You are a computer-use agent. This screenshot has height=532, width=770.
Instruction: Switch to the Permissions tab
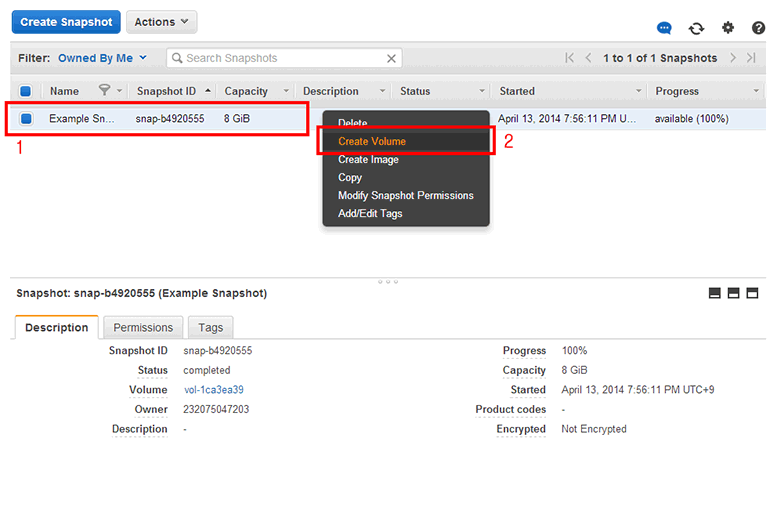[x=143, y=327]
